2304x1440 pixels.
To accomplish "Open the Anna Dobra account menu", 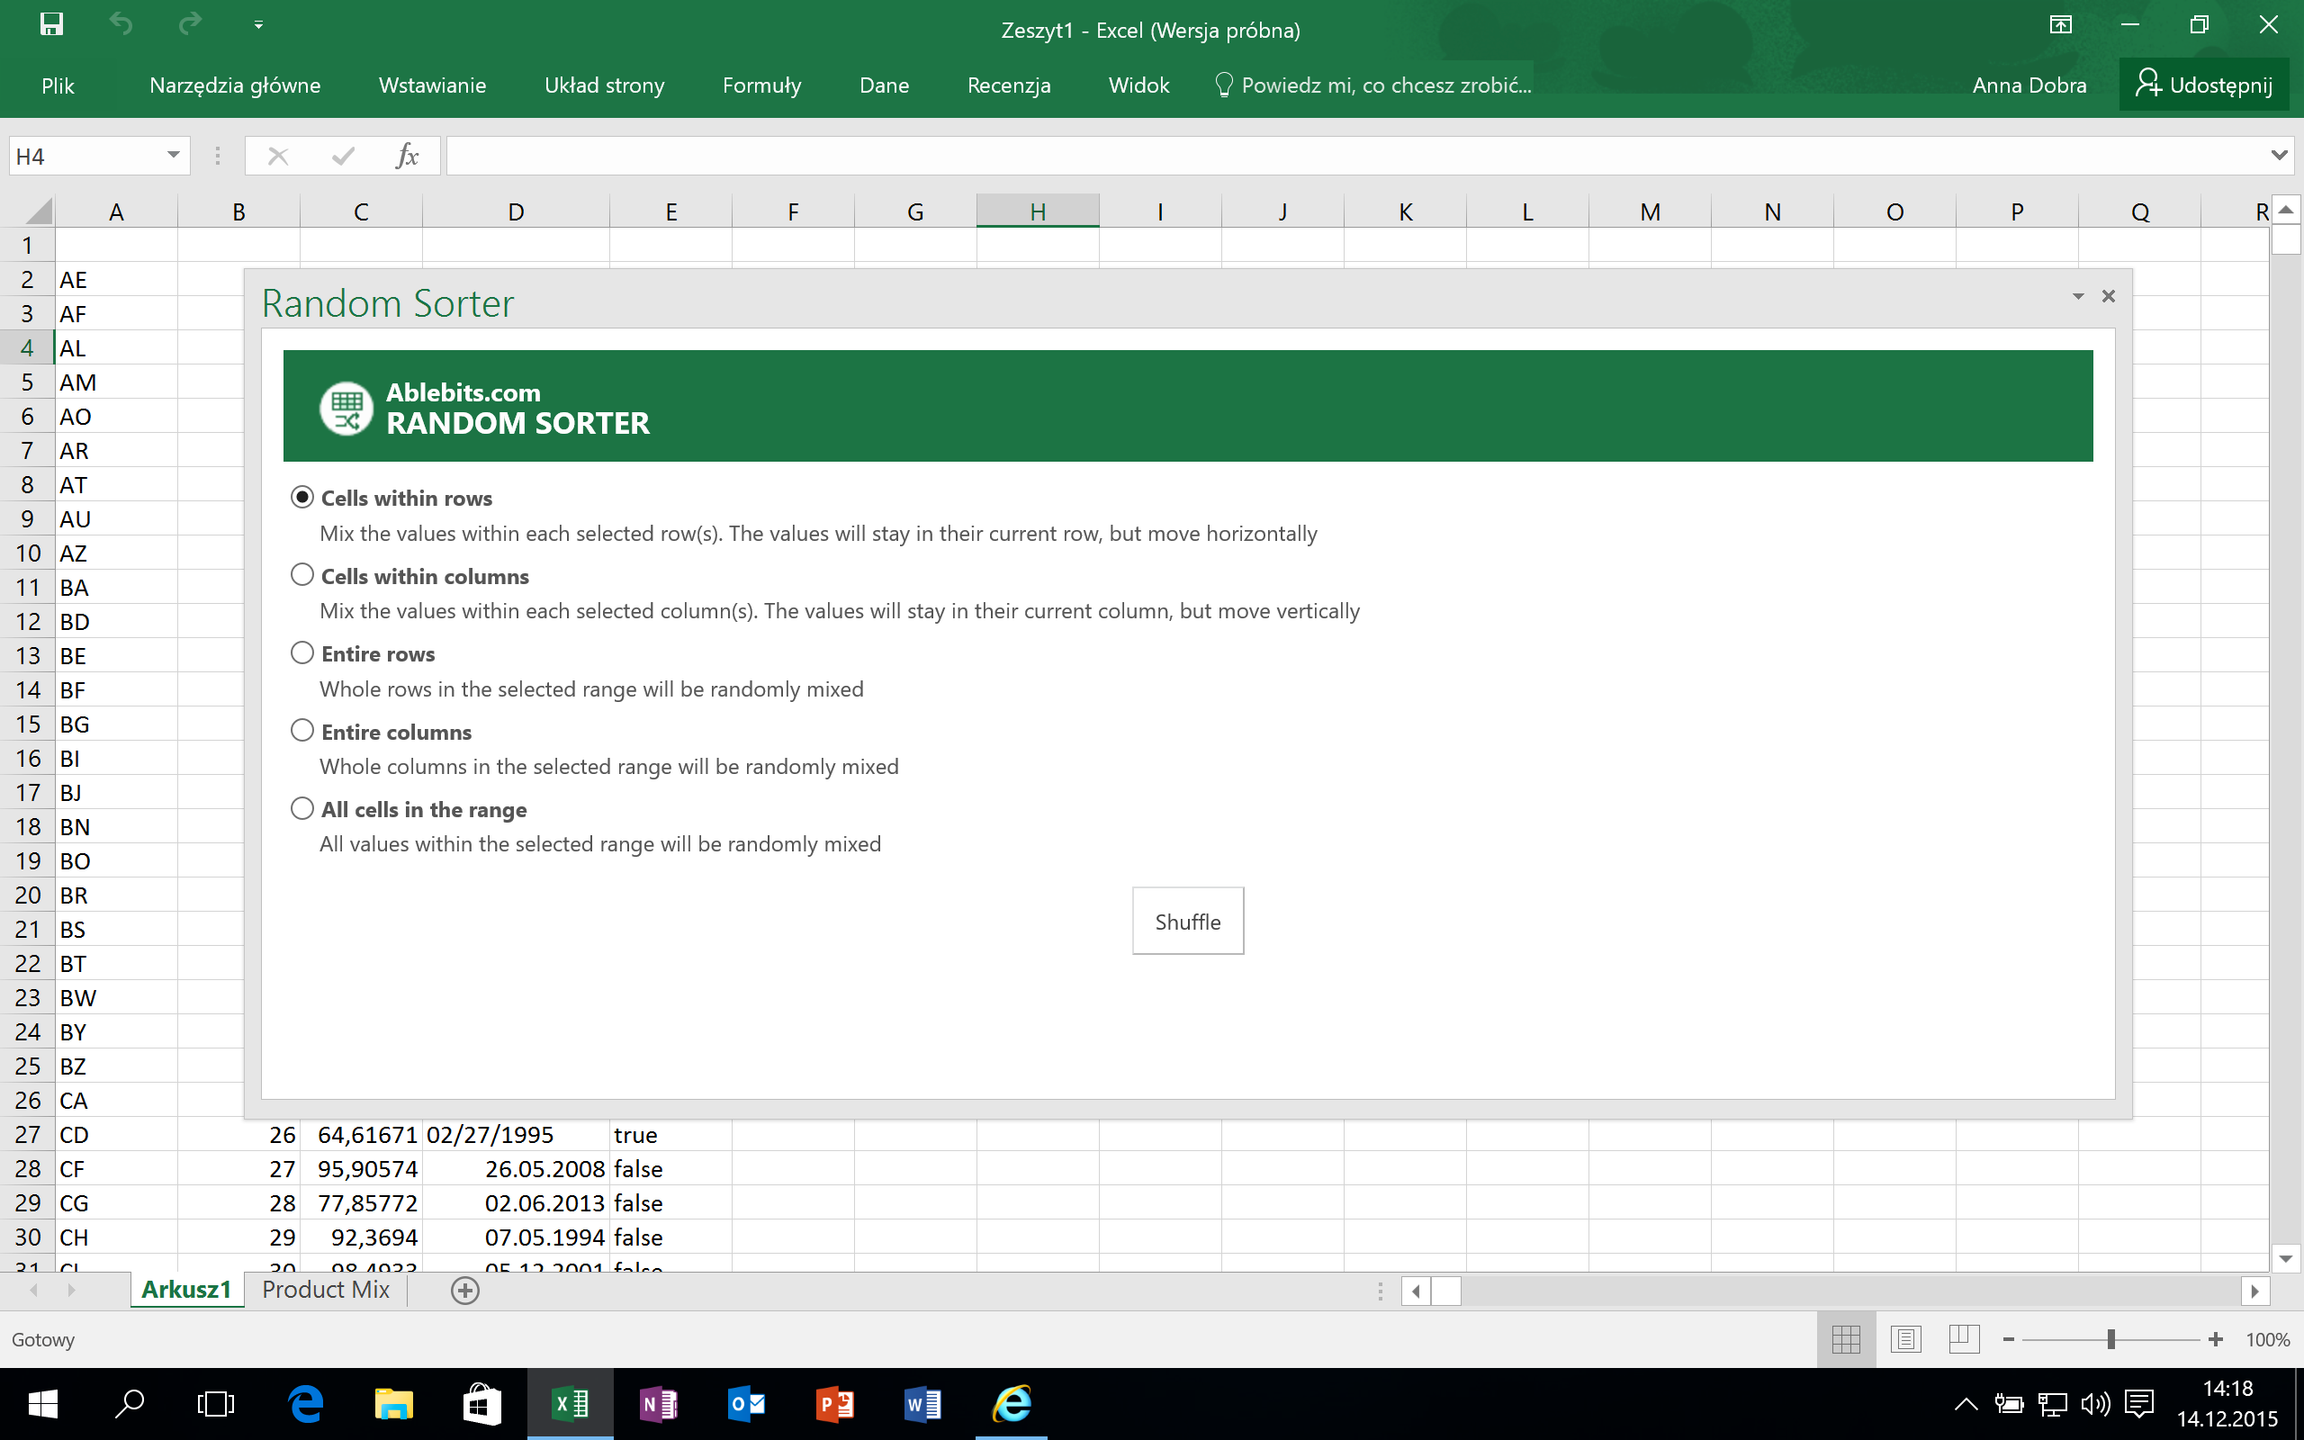I will [x=2029, y=86].
